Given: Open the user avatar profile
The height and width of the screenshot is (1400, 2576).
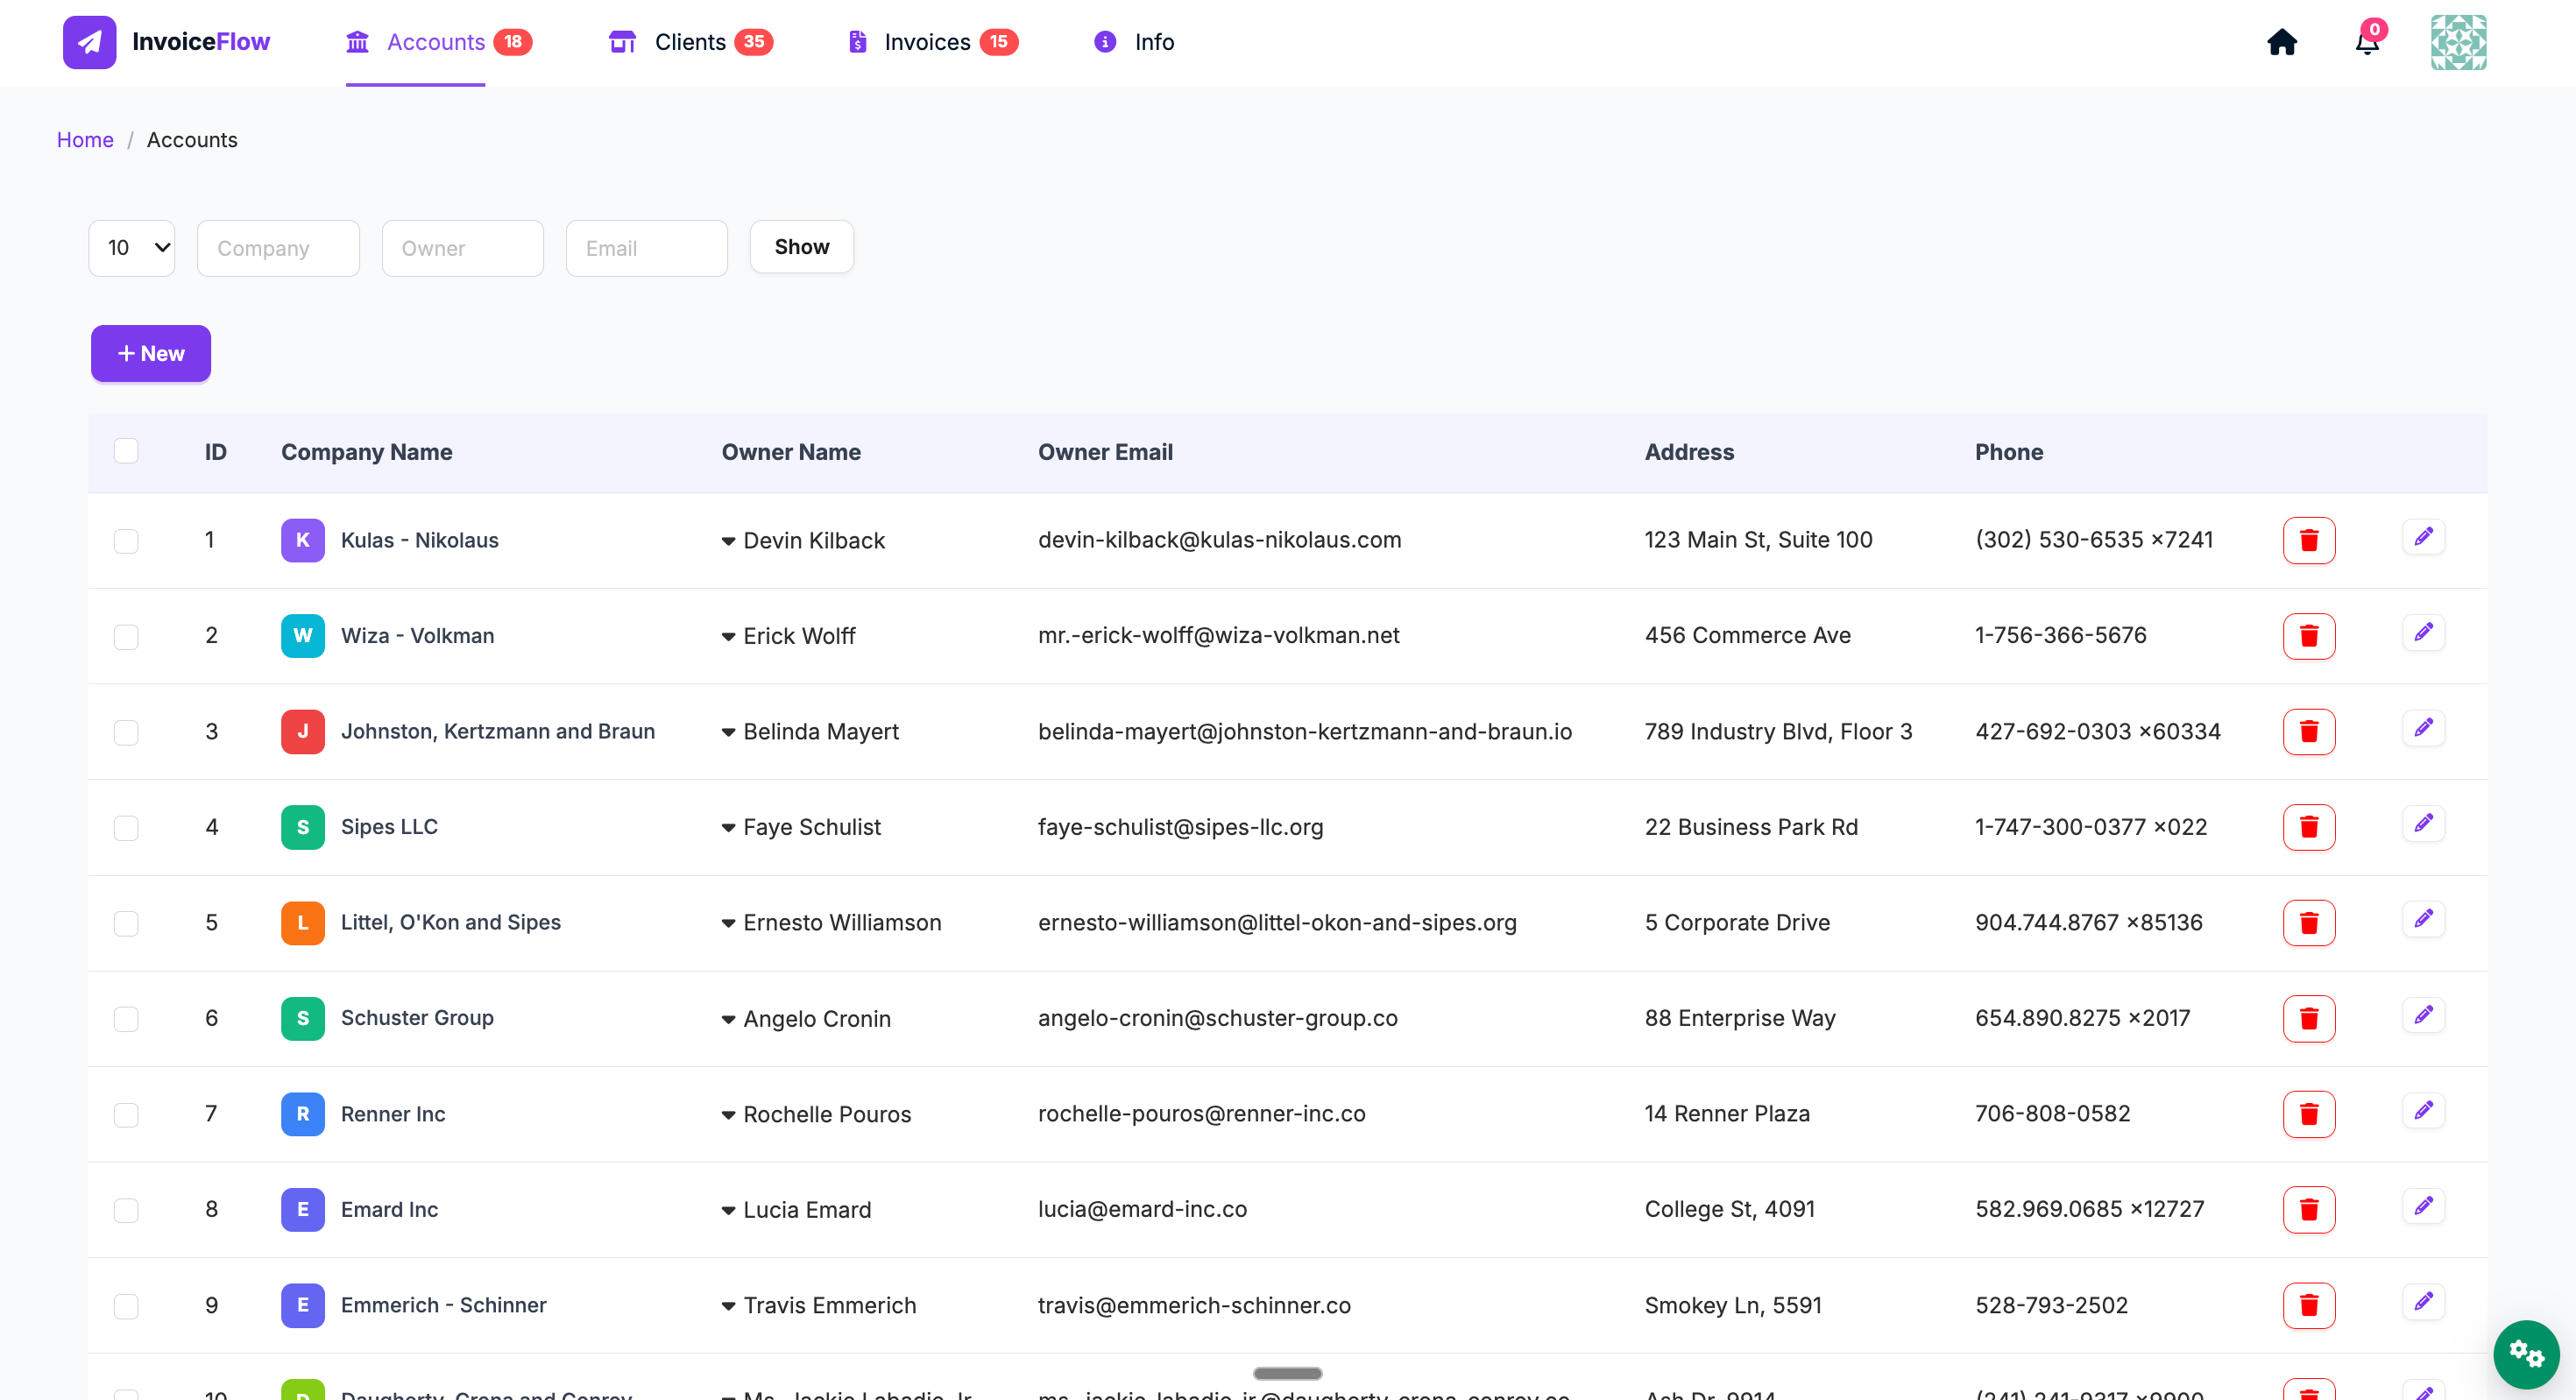Looking at the screenshot, I should pos(2458,42).
